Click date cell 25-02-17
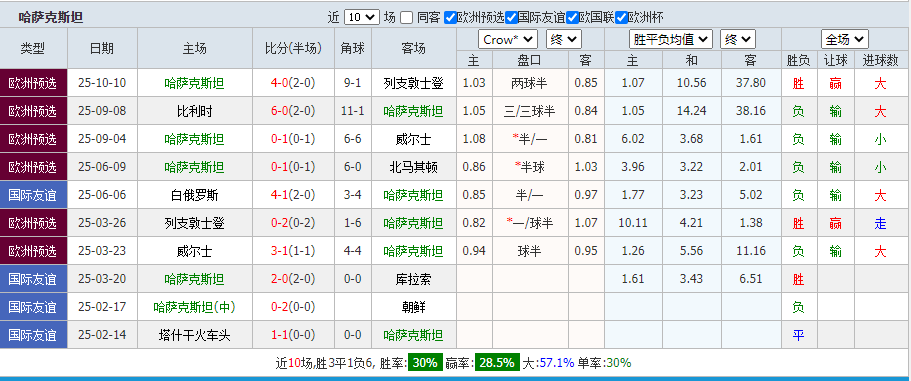Image resolution: width=911 pixels, height=381 pixels. [x=102, y=307]
